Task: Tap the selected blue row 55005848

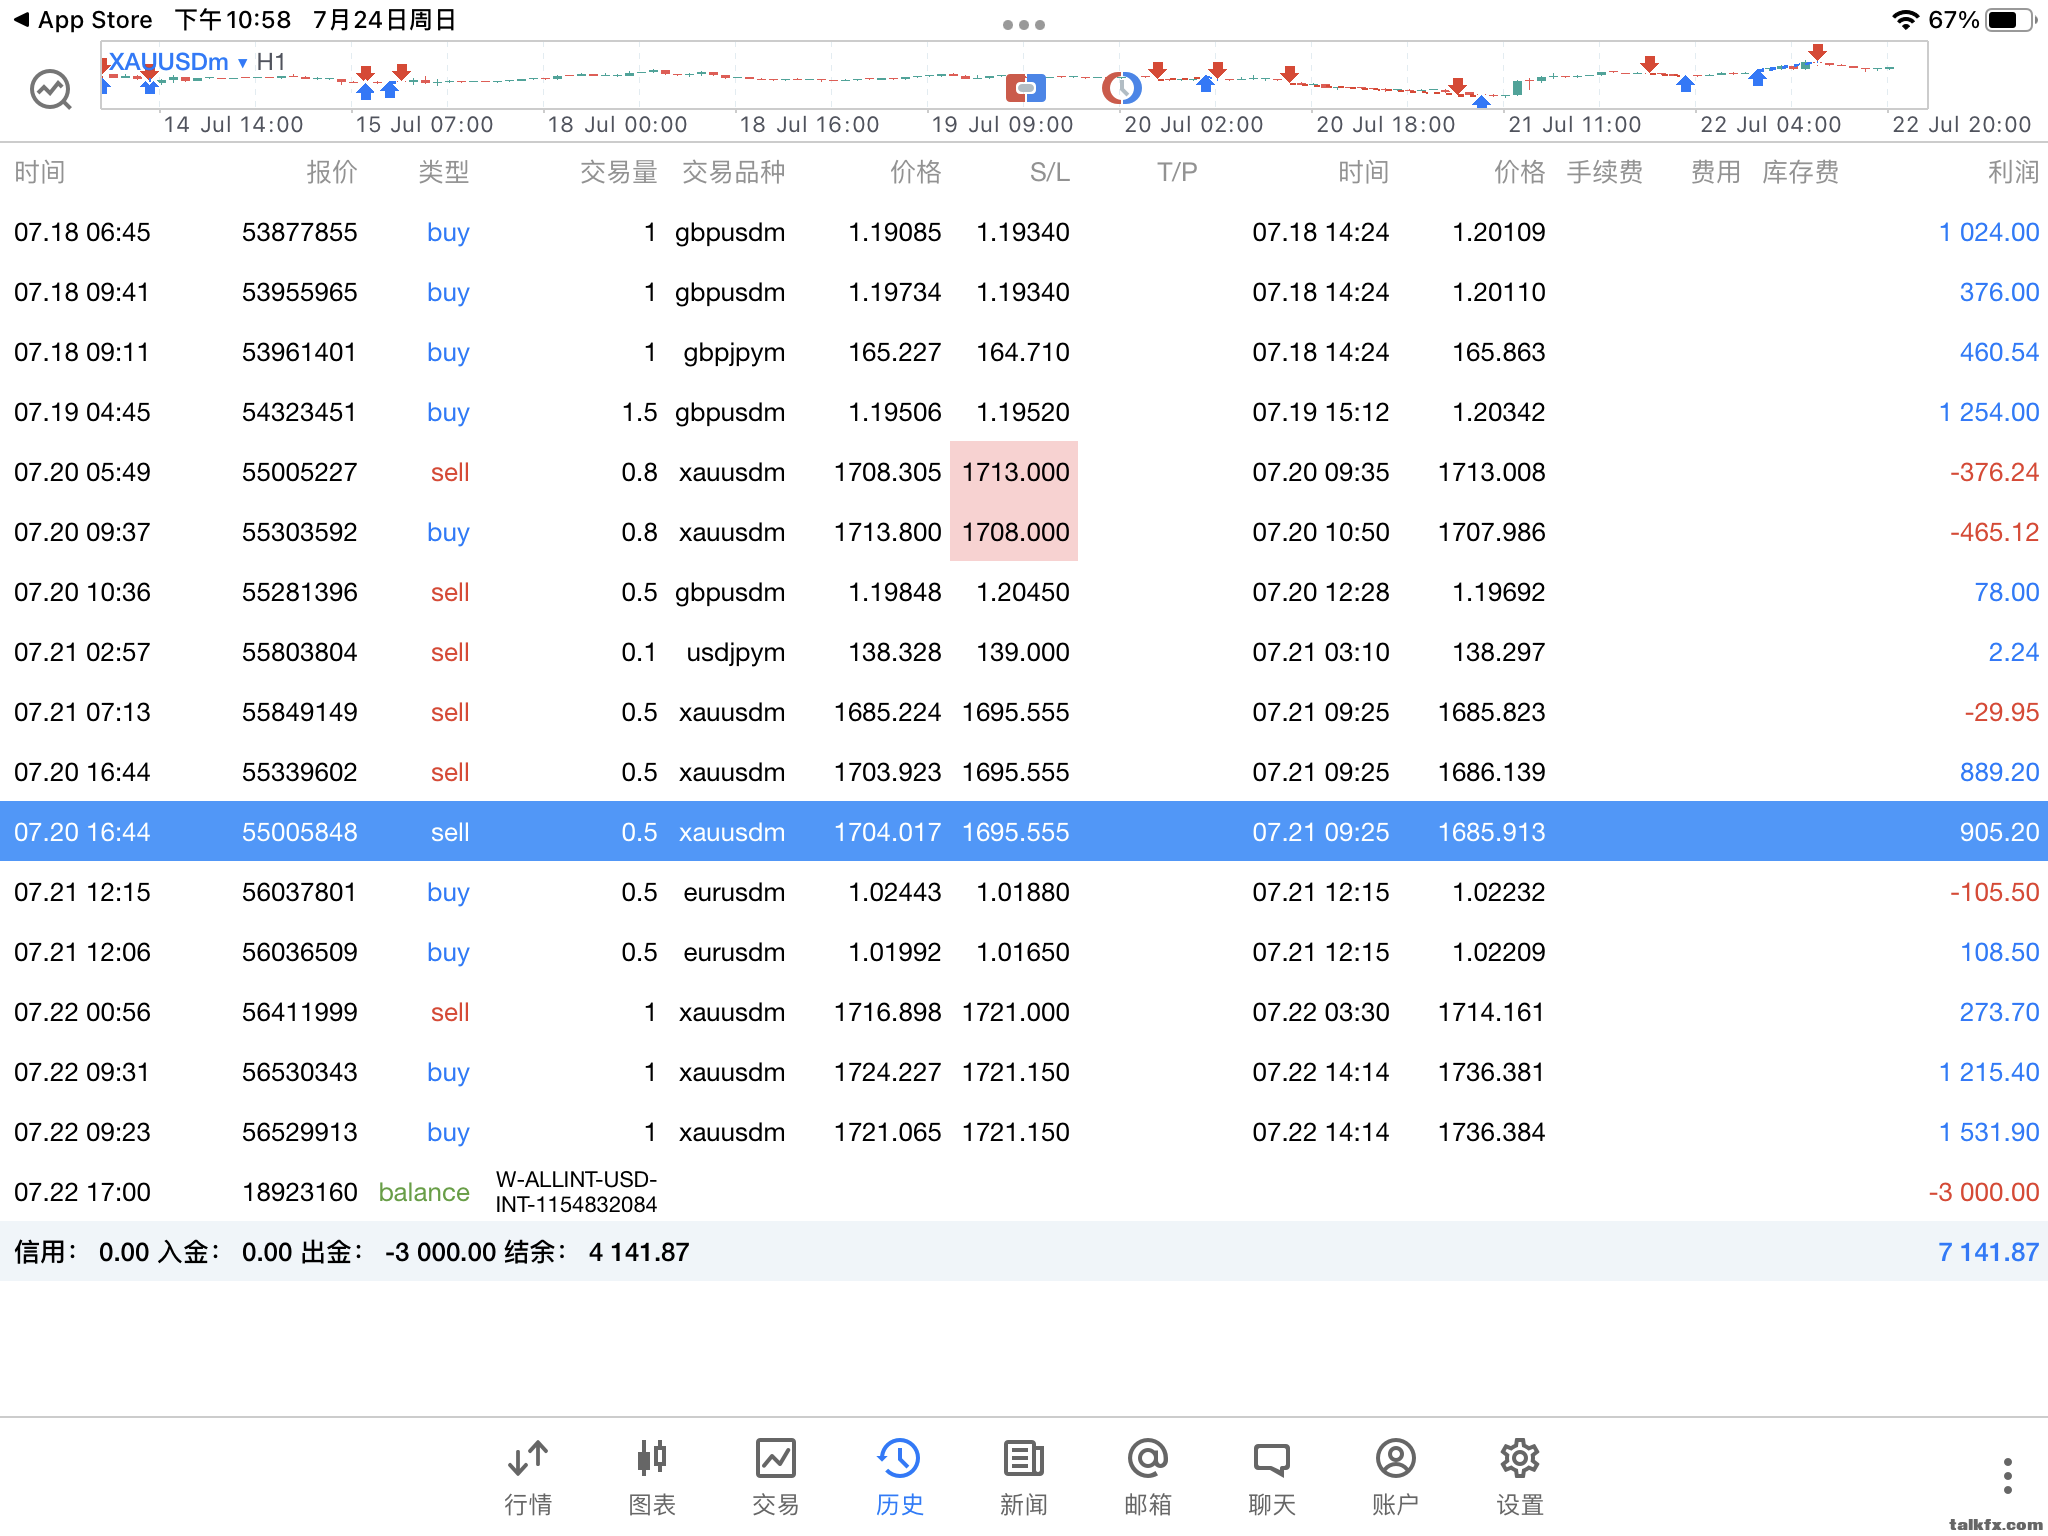Action: pos(1024,831)
